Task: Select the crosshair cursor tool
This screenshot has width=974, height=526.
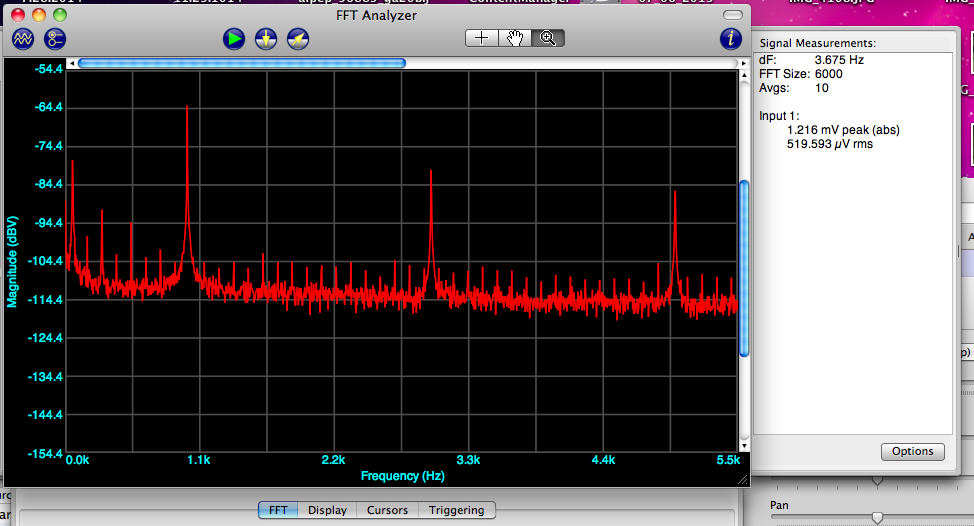Action: coord(481,39)
